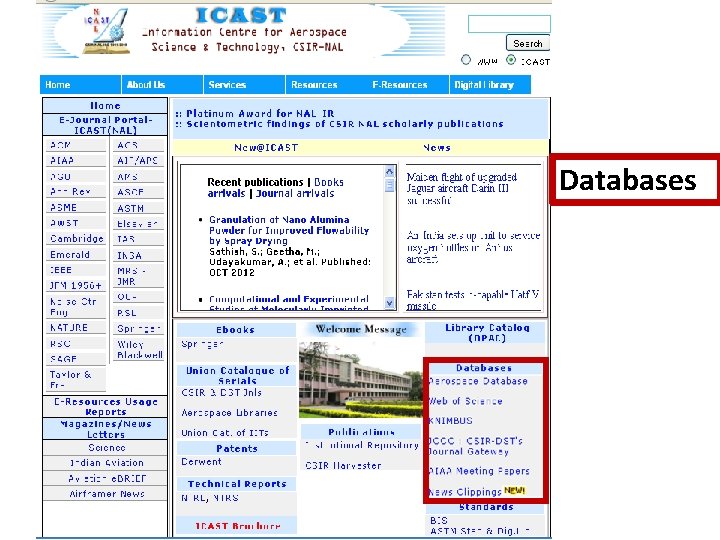Viewport: 720px width, 540px height.
Task: Click the Search button
Action: coord(528,43)
